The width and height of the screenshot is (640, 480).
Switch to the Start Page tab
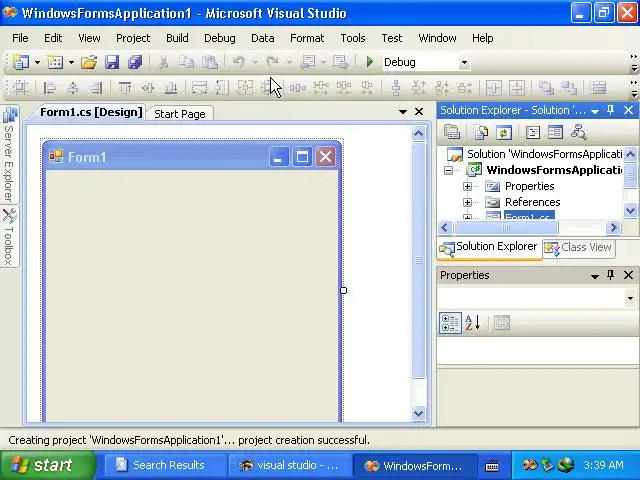[180, 114]
